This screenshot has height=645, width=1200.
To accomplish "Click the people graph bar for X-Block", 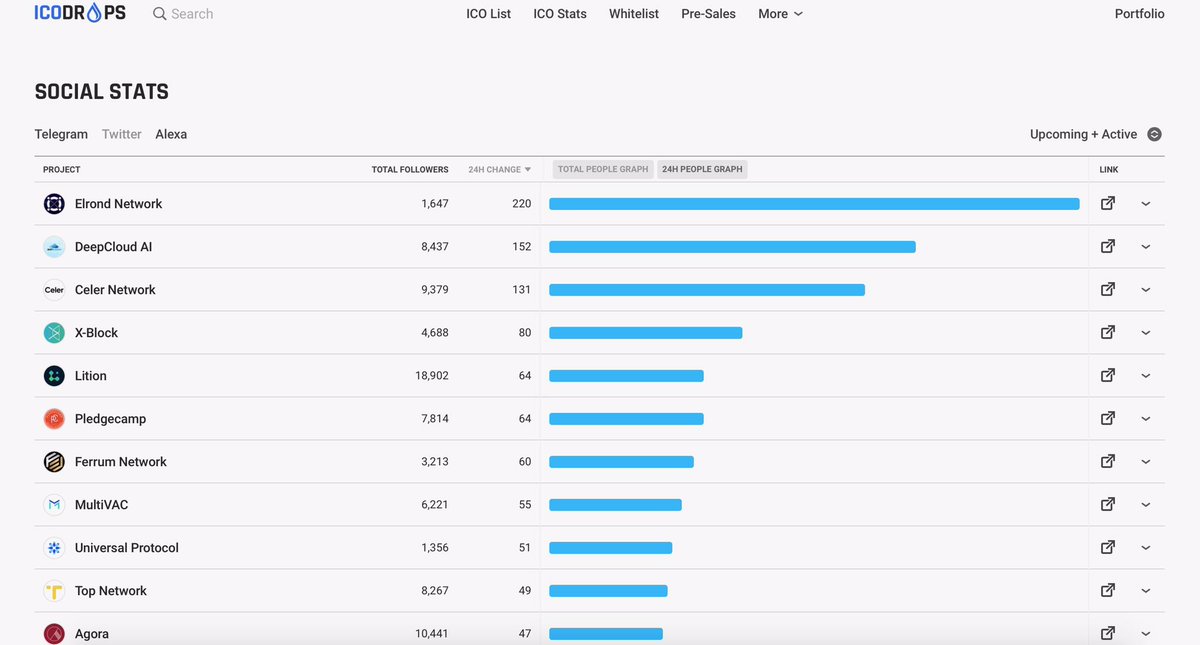I will click(x=645, y=332).
